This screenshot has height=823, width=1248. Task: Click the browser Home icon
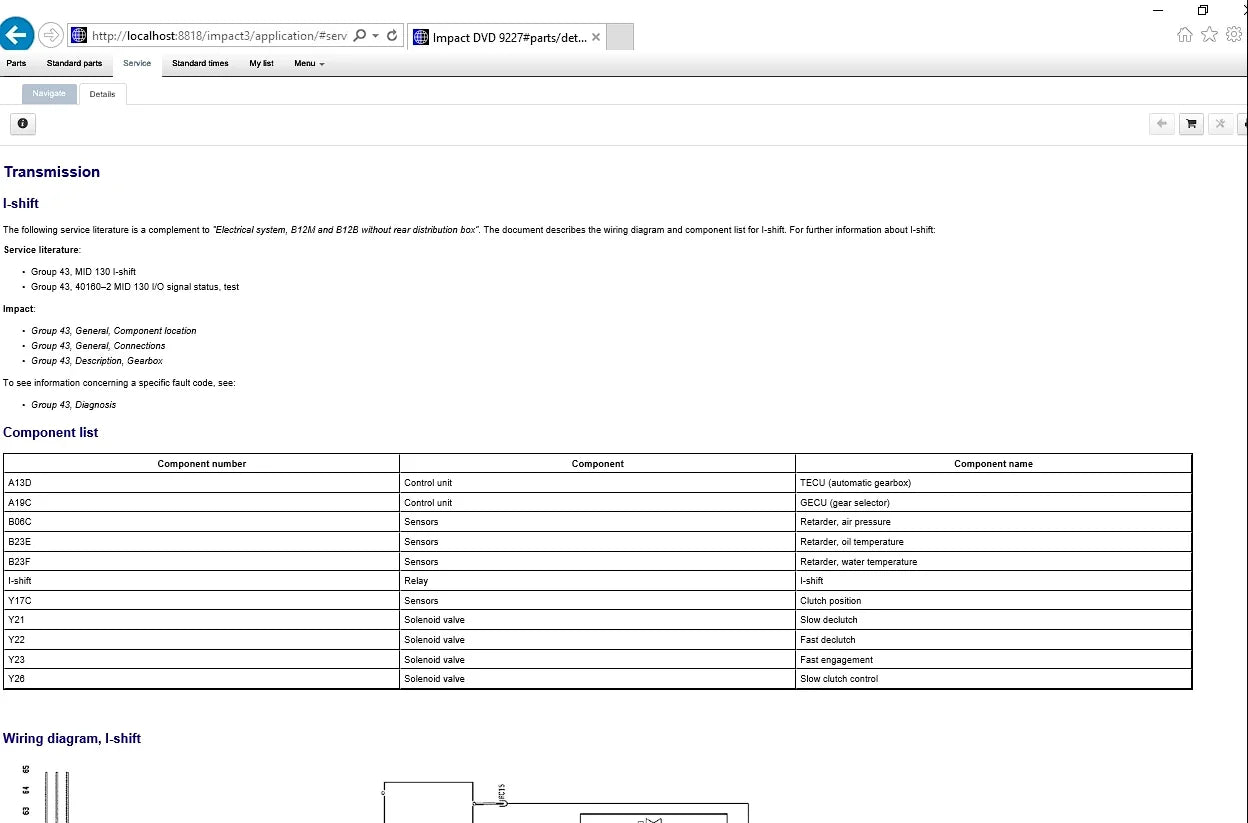pos(1185,35)
